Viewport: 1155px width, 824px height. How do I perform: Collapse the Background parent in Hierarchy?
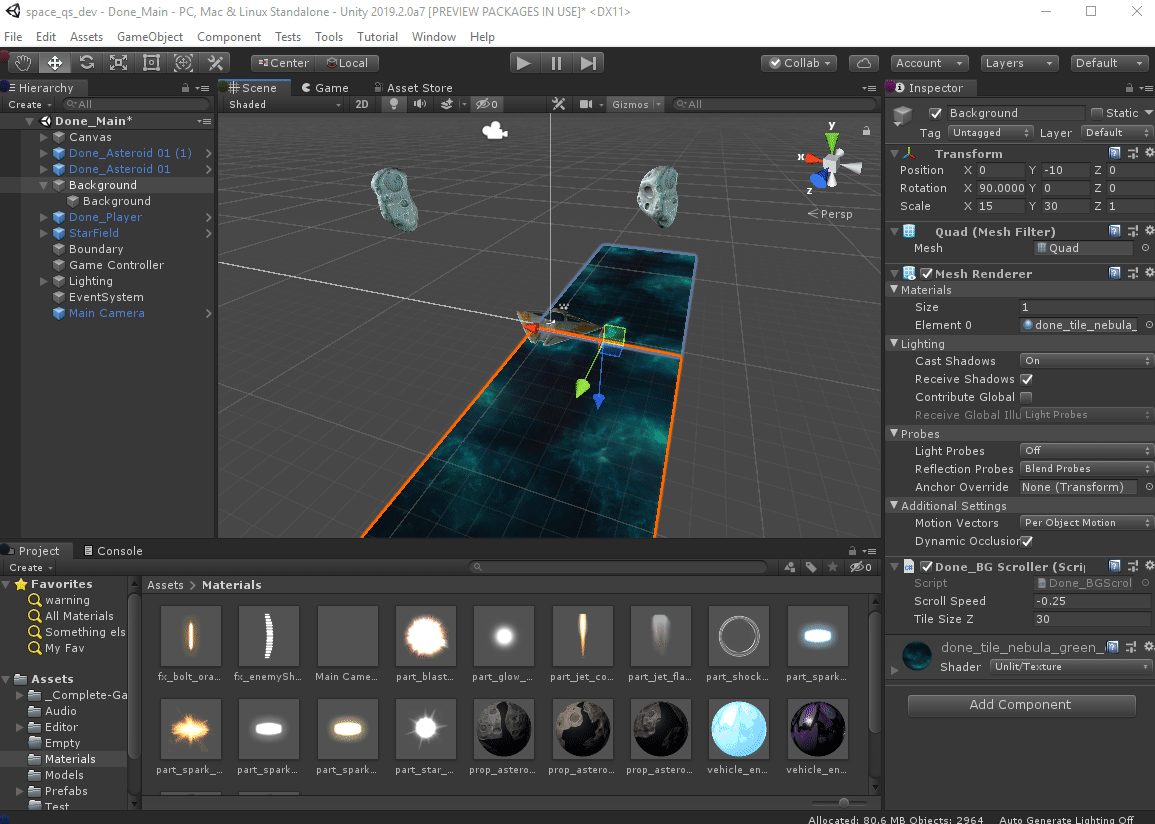pyautogui.click(x=43, y=186)
